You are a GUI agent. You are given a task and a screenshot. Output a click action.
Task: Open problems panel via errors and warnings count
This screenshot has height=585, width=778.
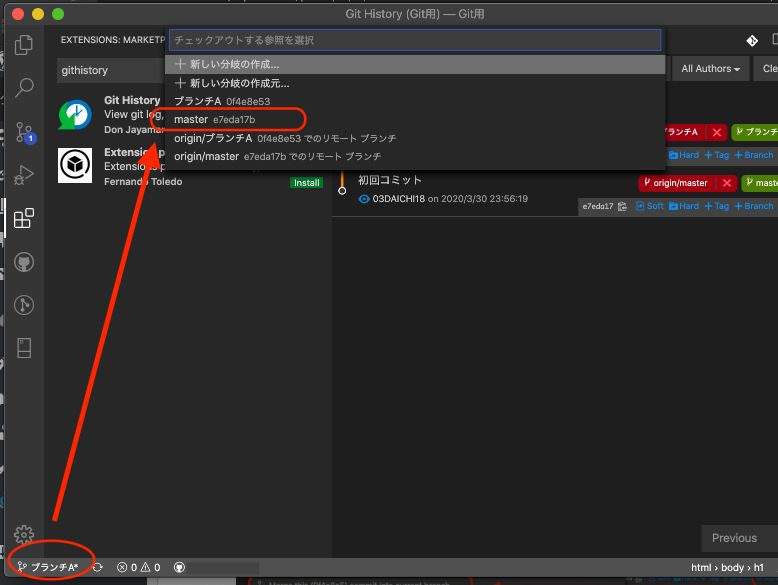tap(138, 567)
